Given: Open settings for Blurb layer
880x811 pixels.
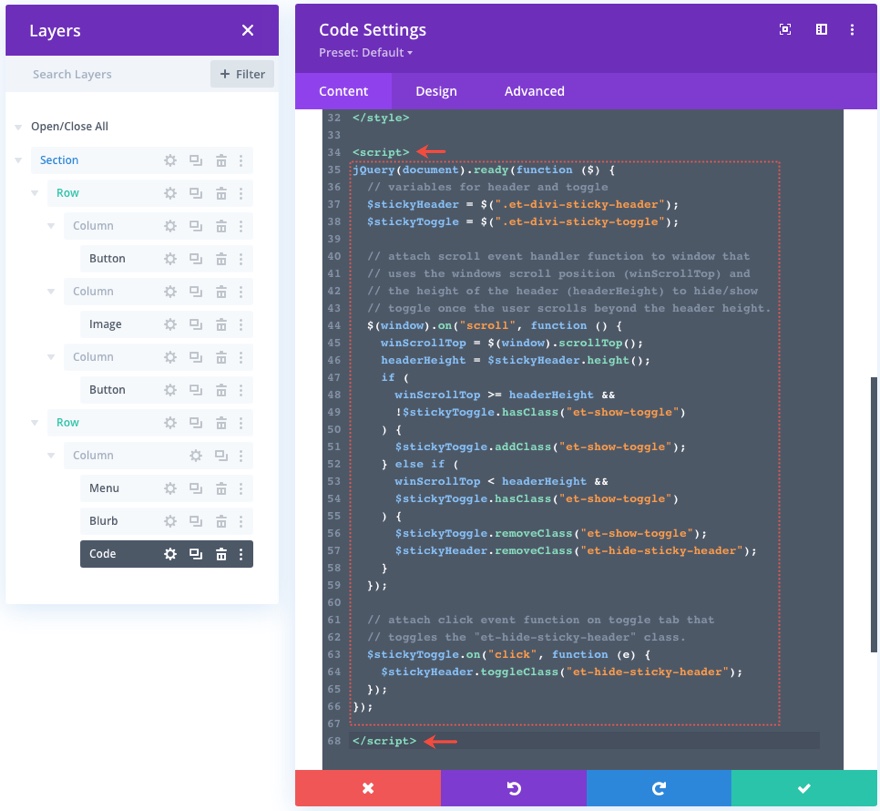Looking at the screenshot, I should pyautogui.click(x=170, y=521).
